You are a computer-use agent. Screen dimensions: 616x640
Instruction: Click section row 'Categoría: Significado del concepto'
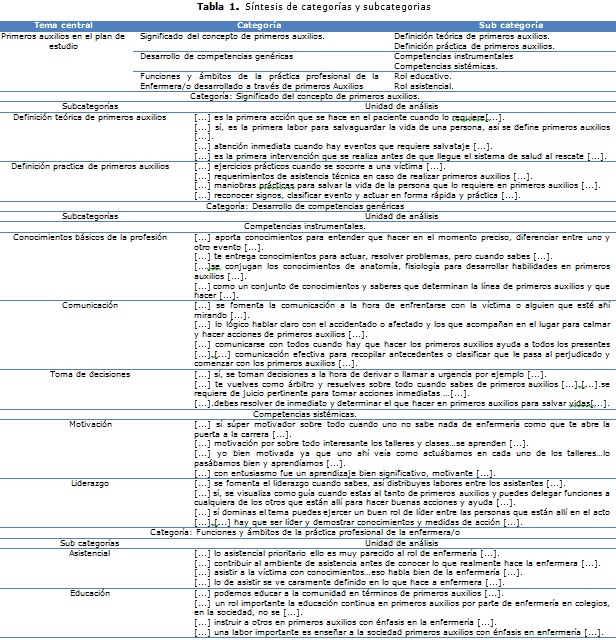click(x=307, y=95)
